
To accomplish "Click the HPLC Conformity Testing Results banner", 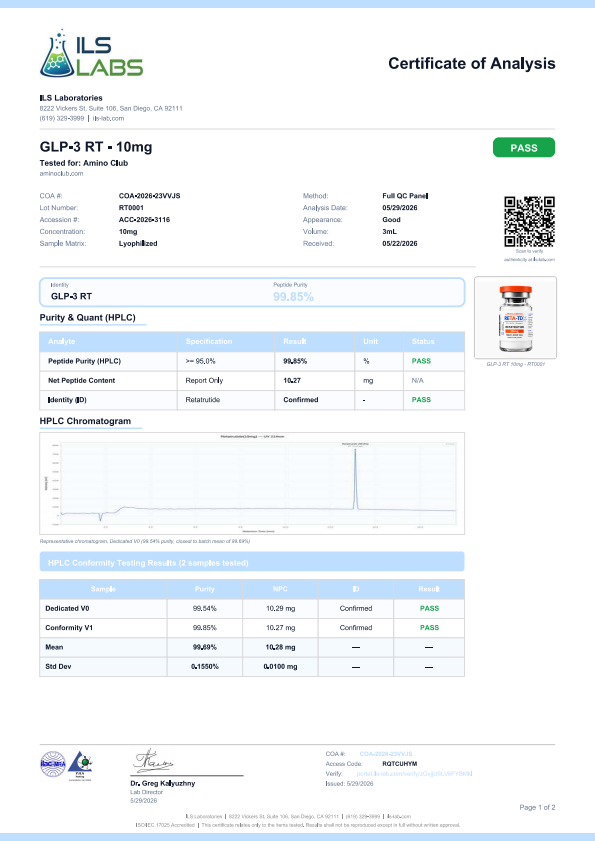I will (252, 562).
